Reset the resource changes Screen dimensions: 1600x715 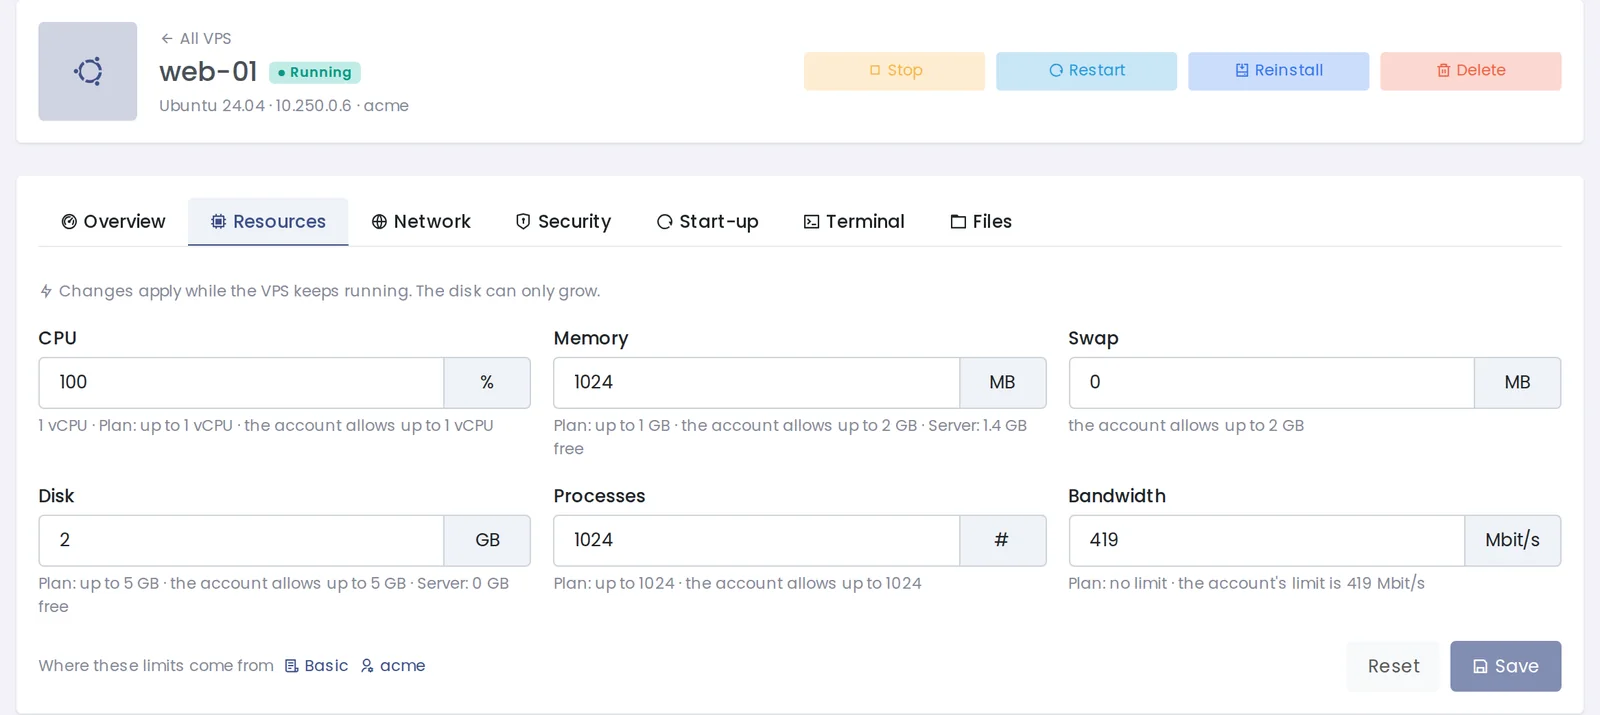[1393, 666]
